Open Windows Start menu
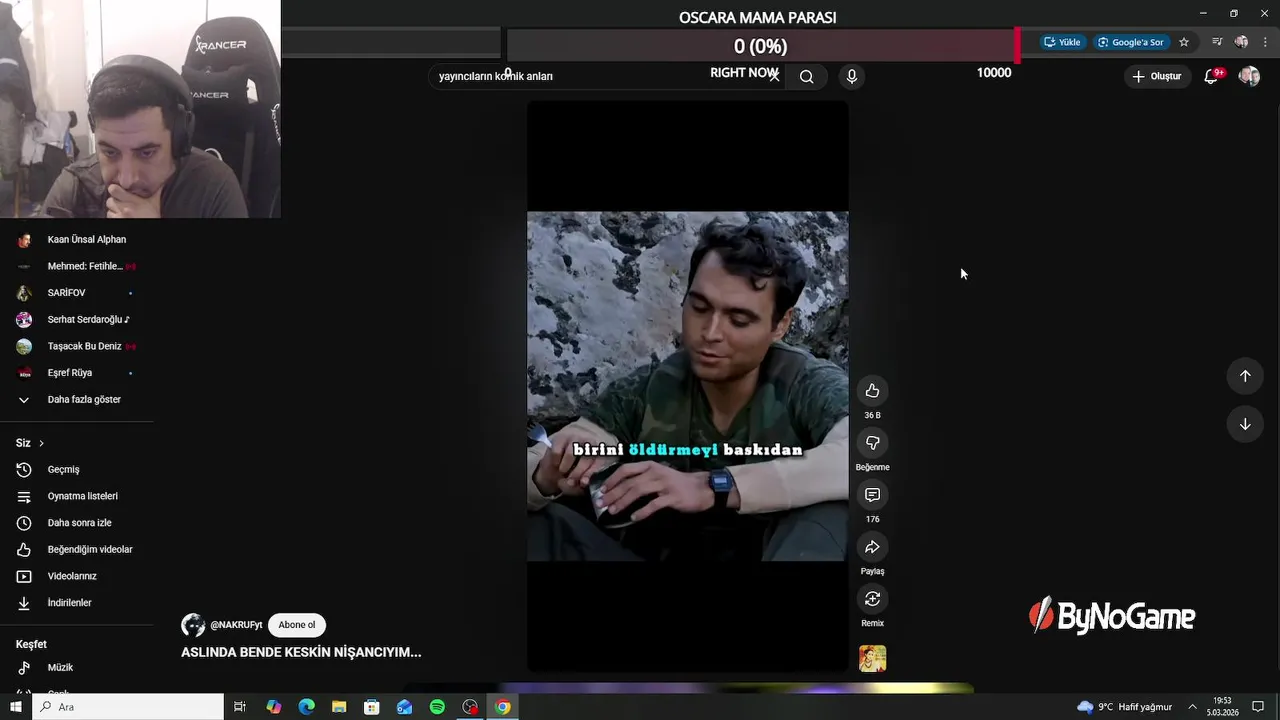Viewport: 1280px width, 720px height. [x=15, y=707]
